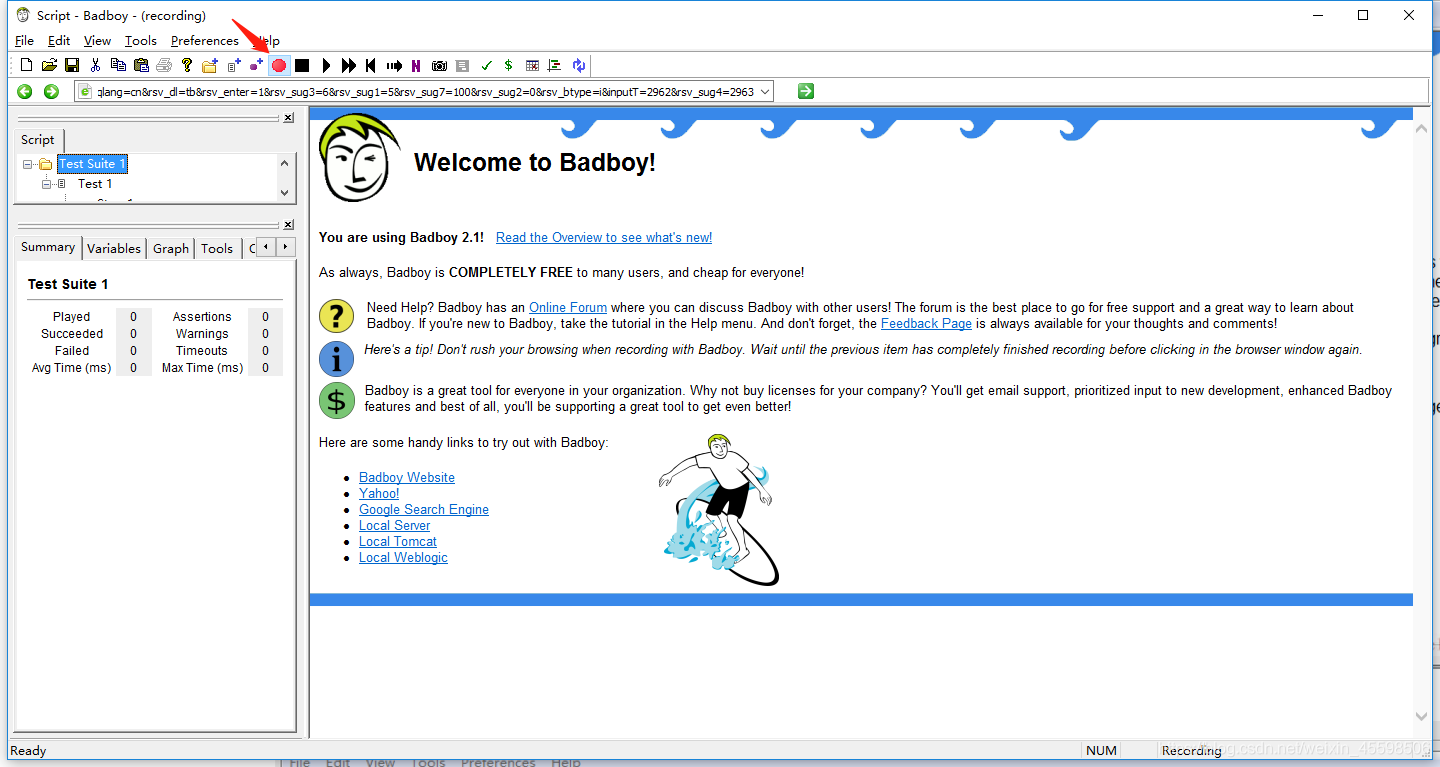
Task: Toggle the red Record button
Action: click(279, 65)
